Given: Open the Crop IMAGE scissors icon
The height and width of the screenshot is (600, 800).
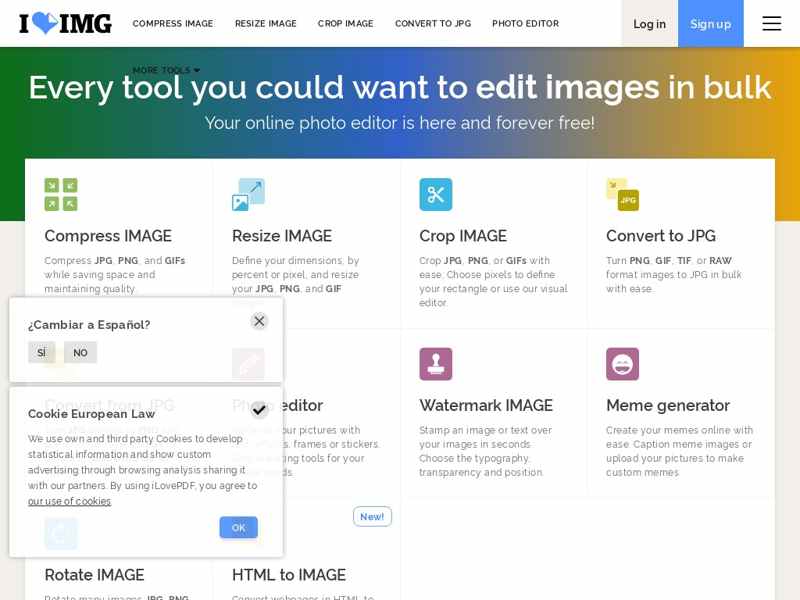Looking at the screenshot, I should point(436,194).
